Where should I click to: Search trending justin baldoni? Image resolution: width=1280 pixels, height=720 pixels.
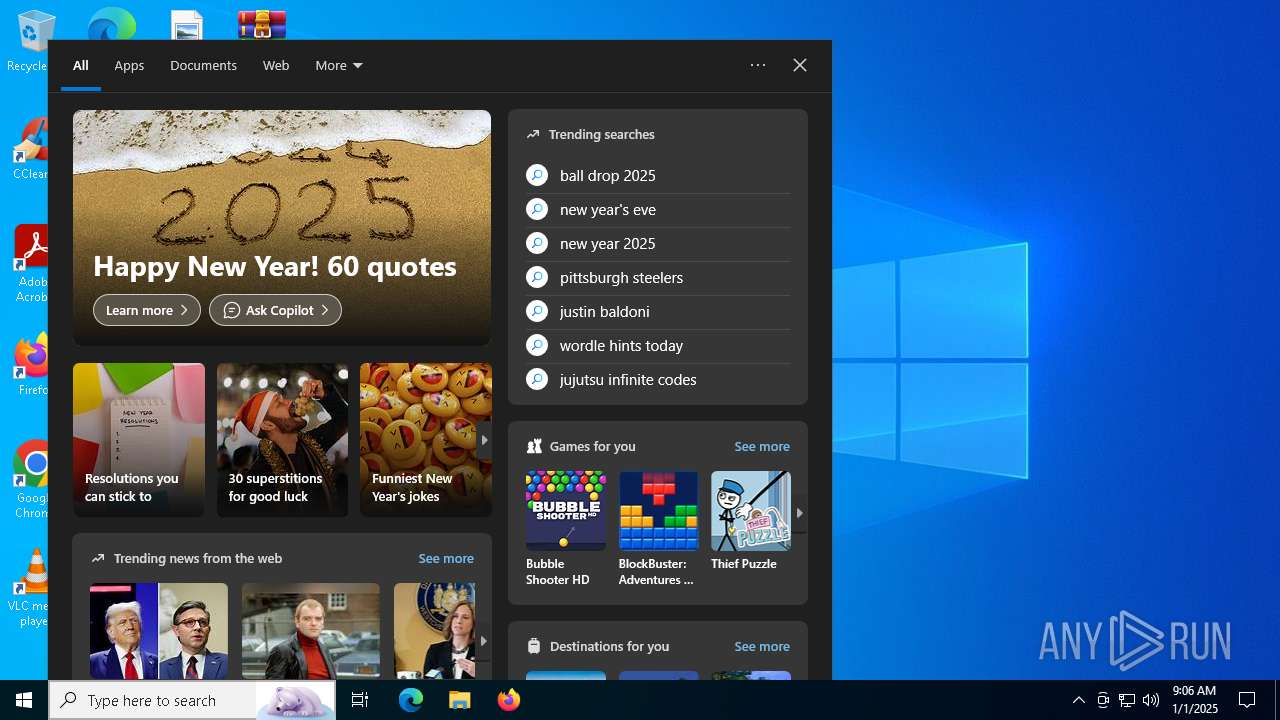coord(658,311)
